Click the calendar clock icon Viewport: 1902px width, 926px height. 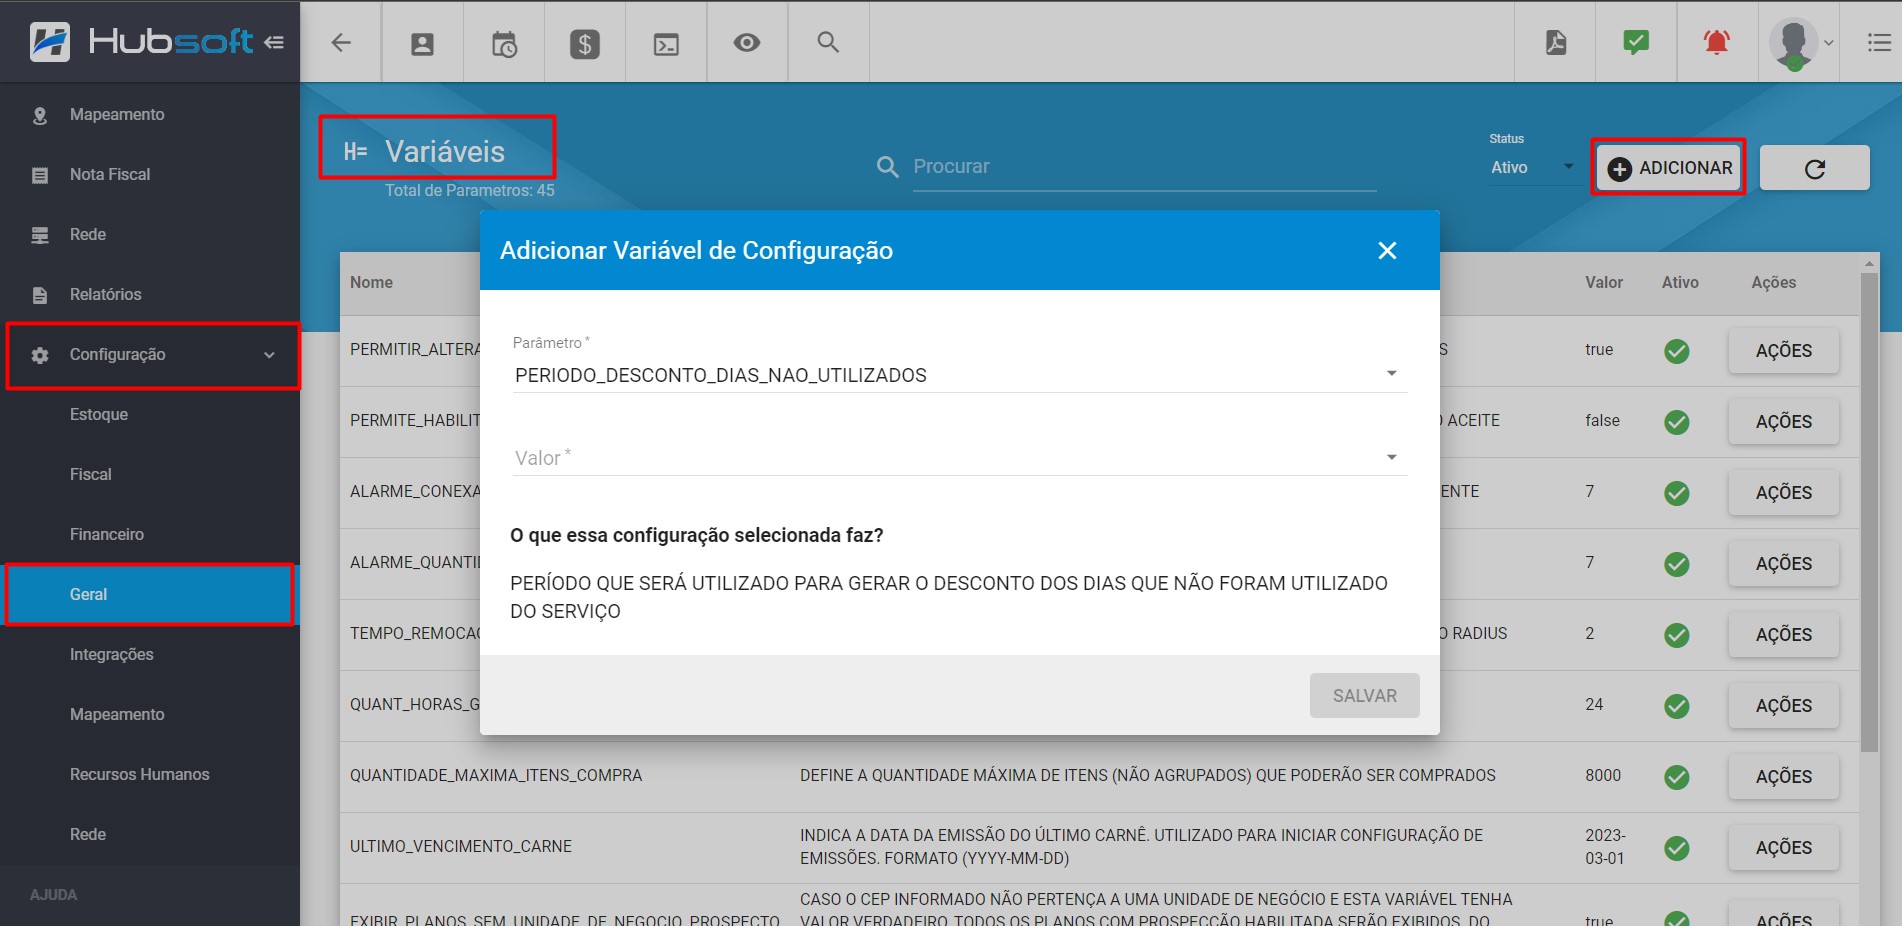click(x=504, y=44)
